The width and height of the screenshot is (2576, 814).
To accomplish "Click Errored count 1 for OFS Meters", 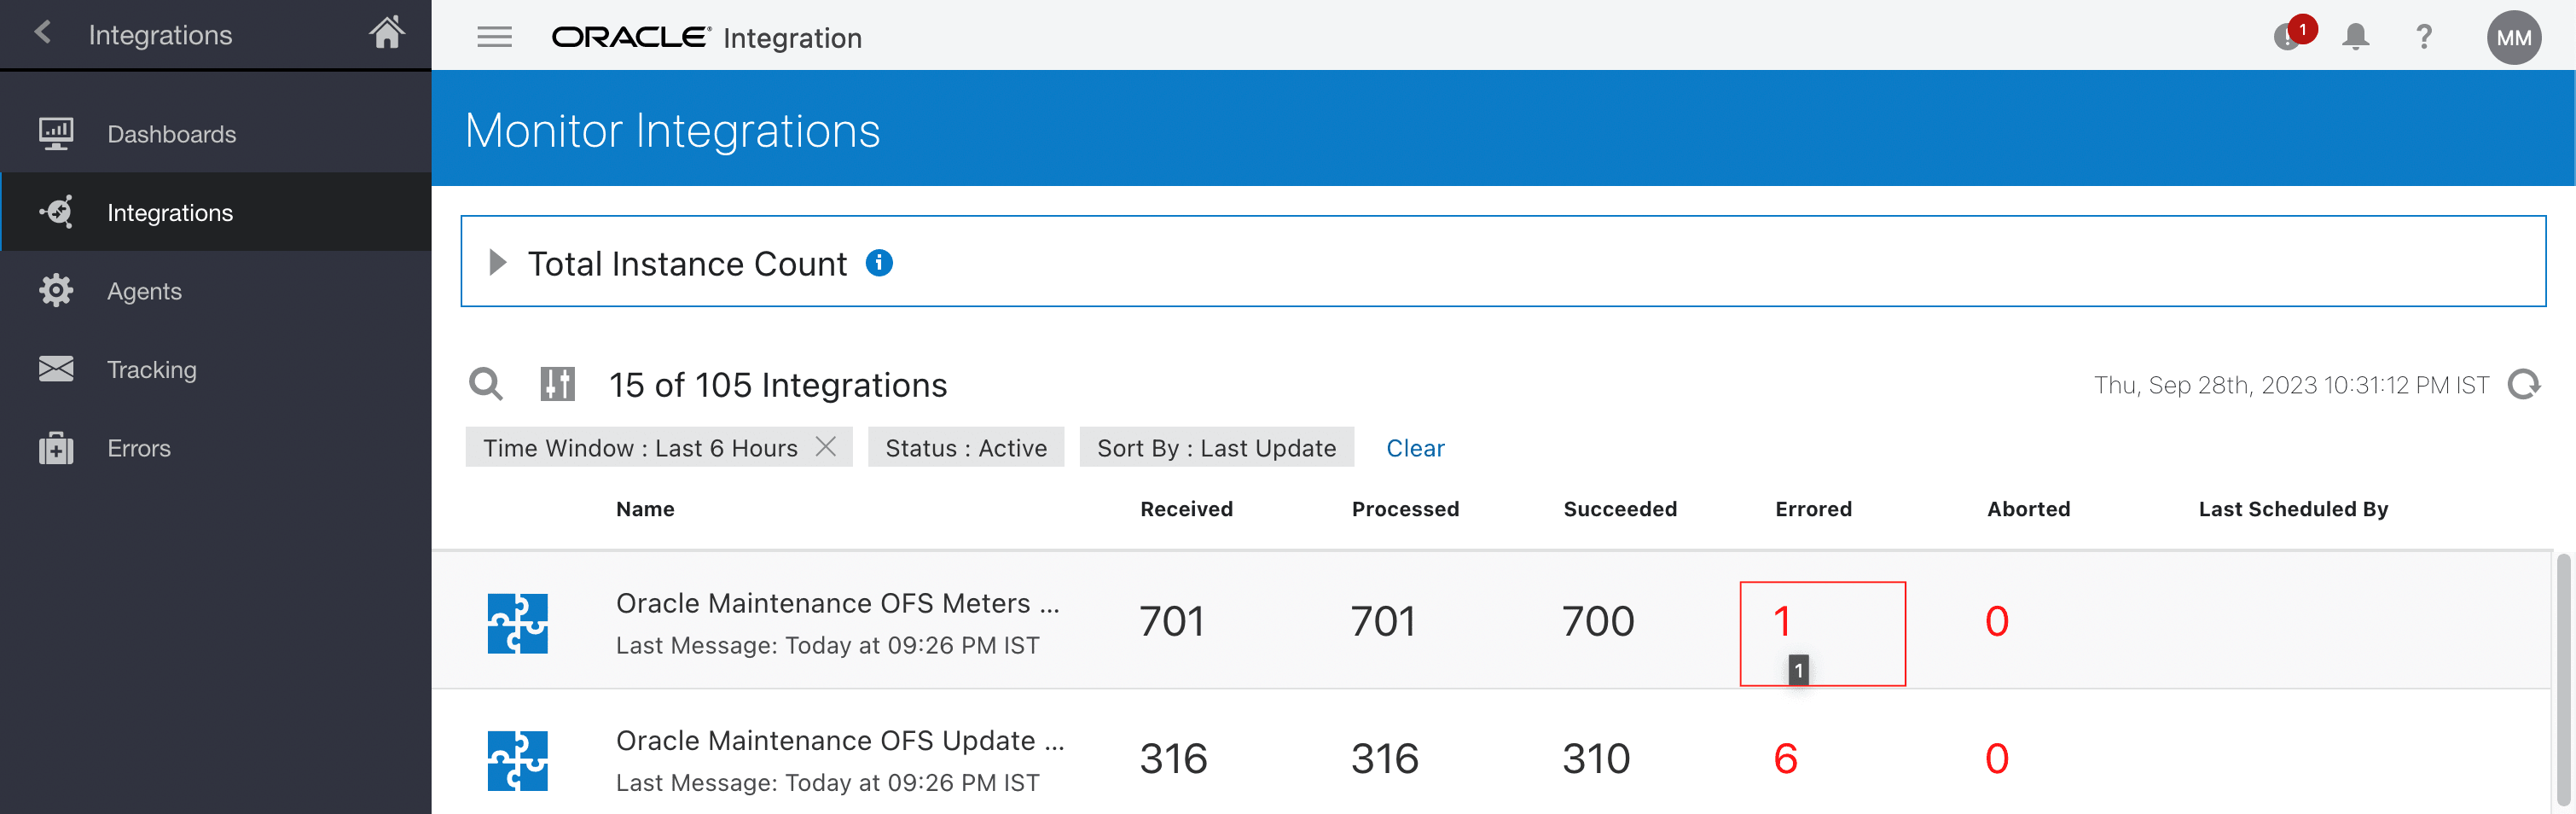I will [x=1782, y=622].
